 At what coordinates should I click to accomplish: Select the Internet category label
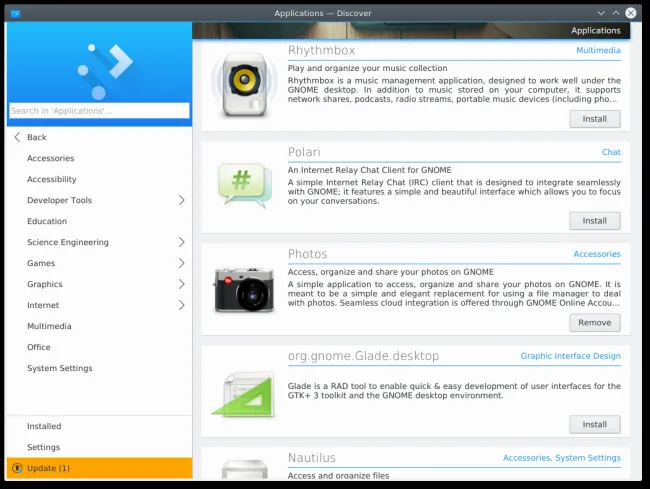[x=43, y=305]
